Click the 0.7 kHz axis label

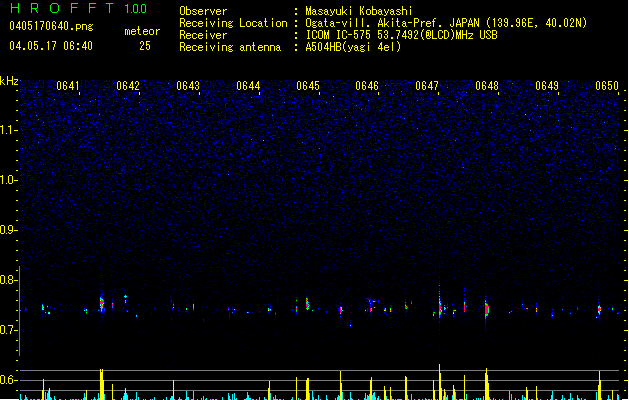[x=9, y=330]
